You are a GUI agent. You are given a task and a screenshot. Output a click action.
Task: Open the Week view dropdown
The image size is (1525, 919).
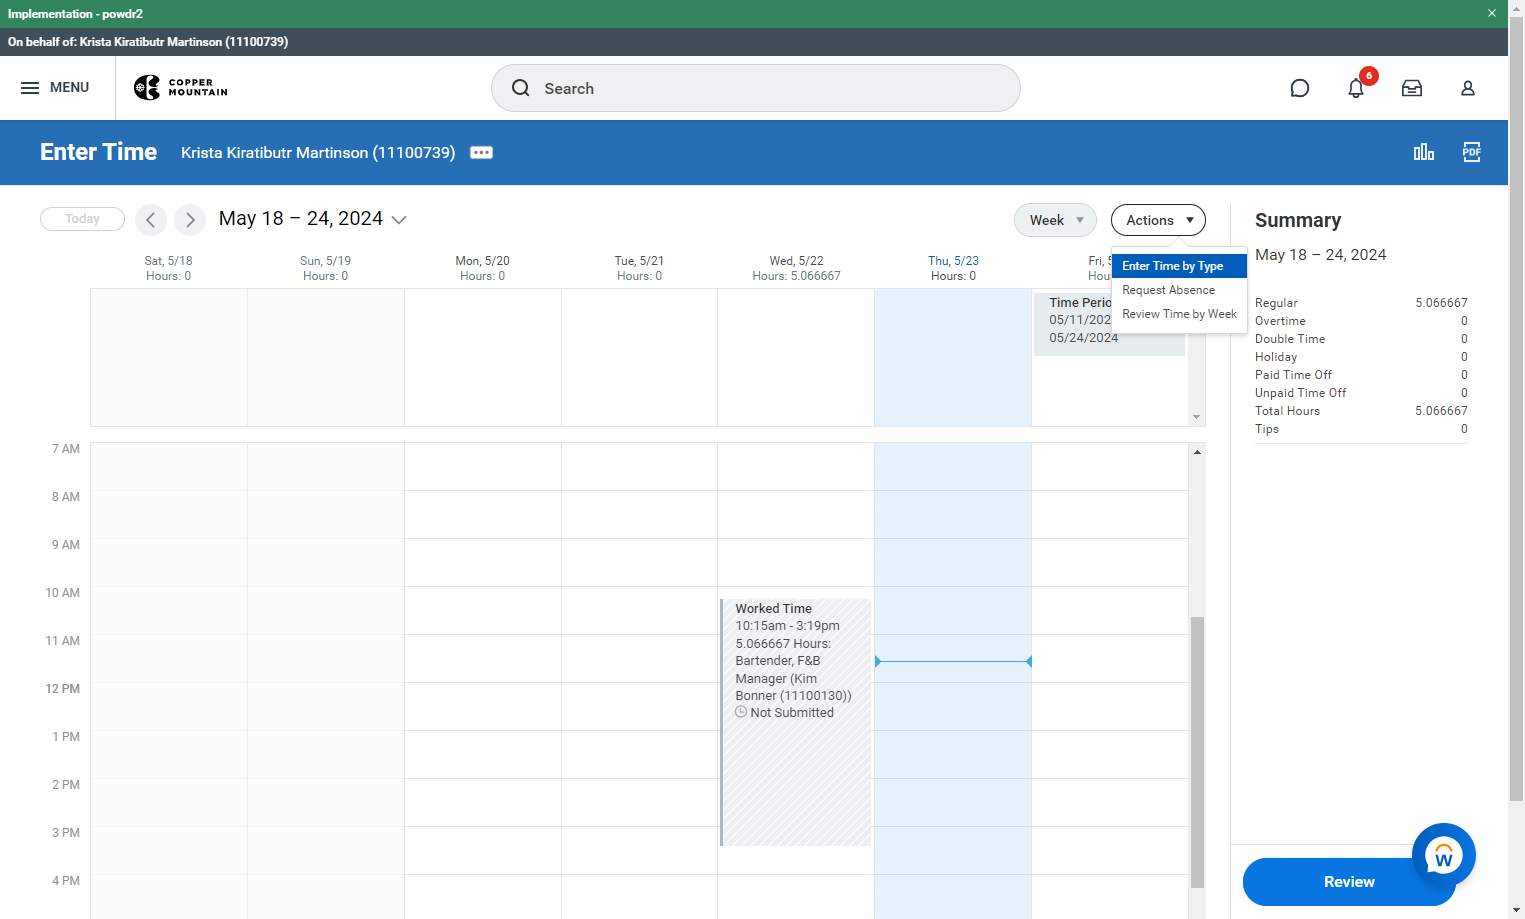[x=1056, y=220]
